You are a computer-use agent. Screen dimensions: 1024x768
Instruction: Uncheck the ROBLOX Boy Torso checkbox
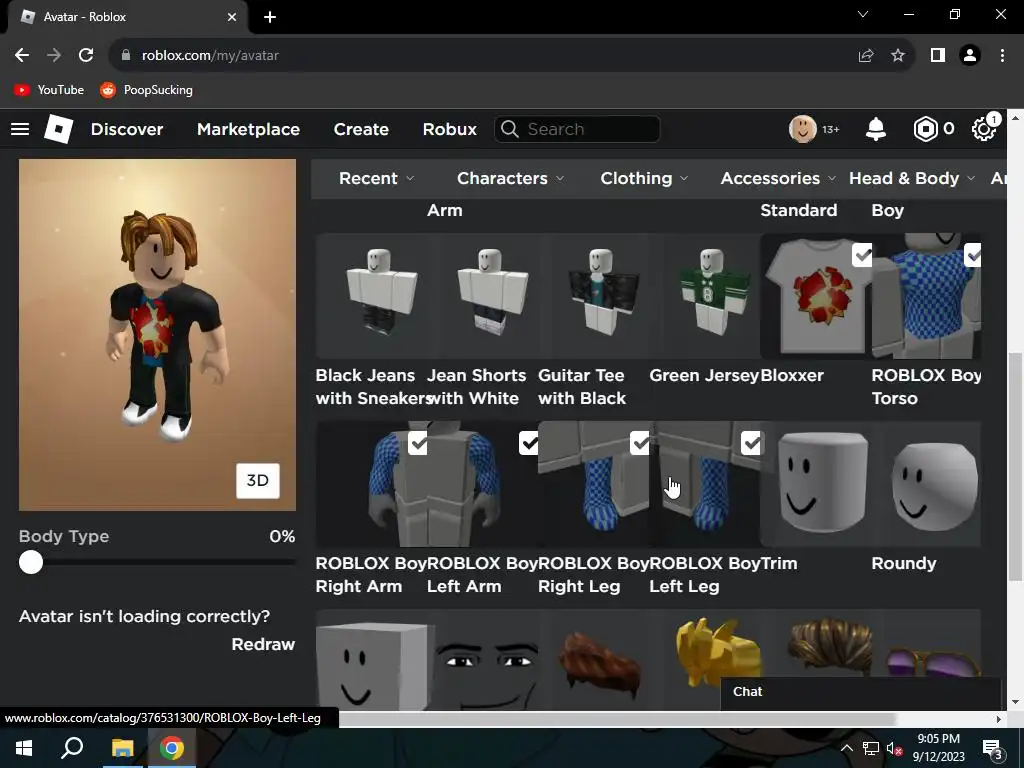click(x=973, y=255)
